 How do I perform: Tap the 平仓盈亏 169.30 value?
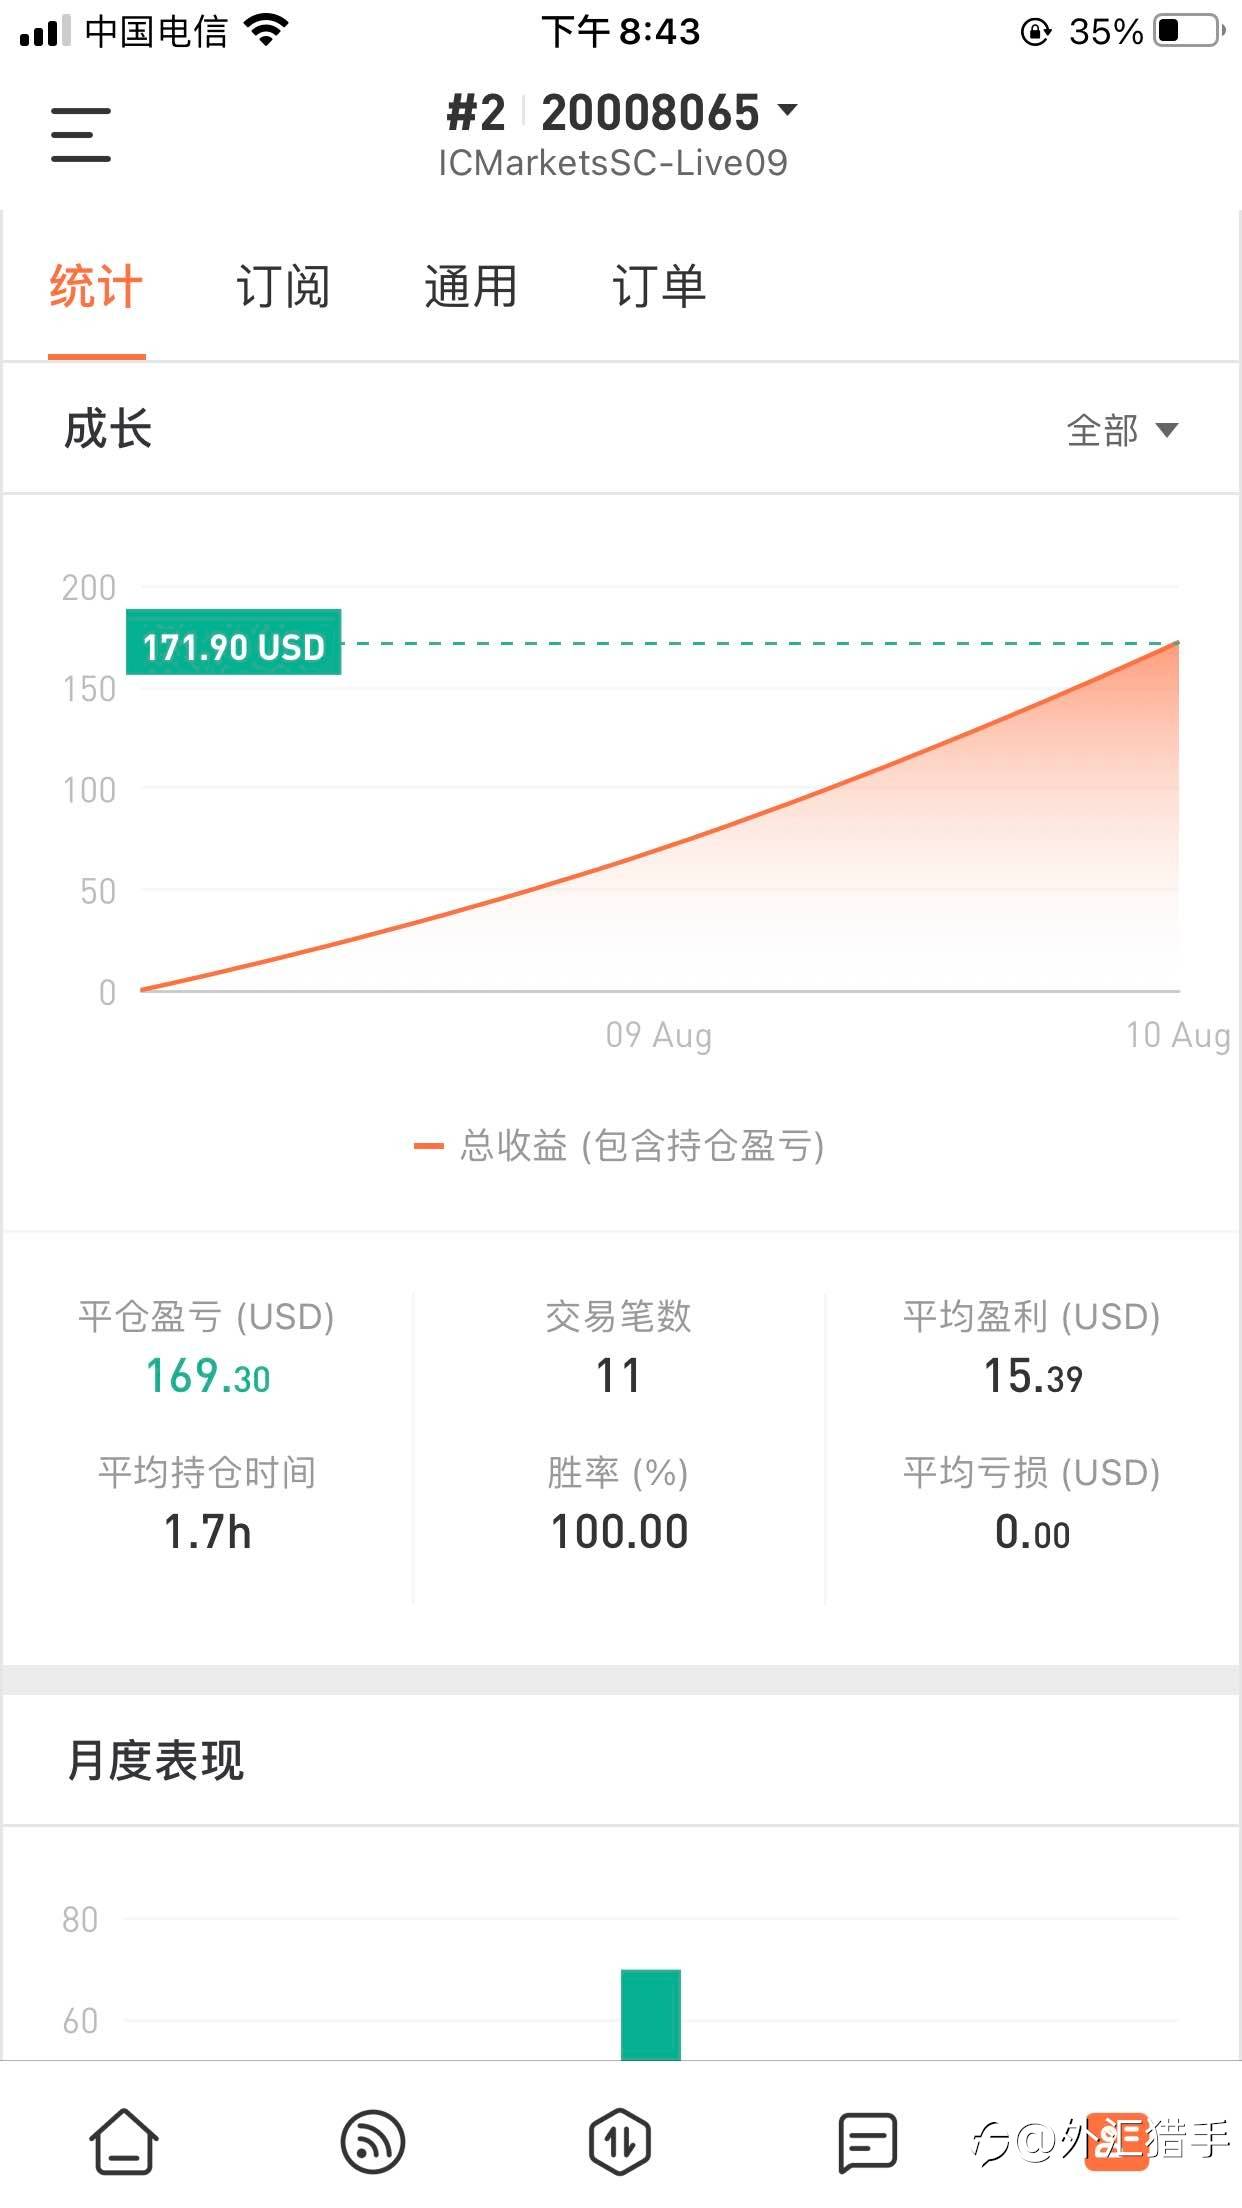[x=208, y=1376]
